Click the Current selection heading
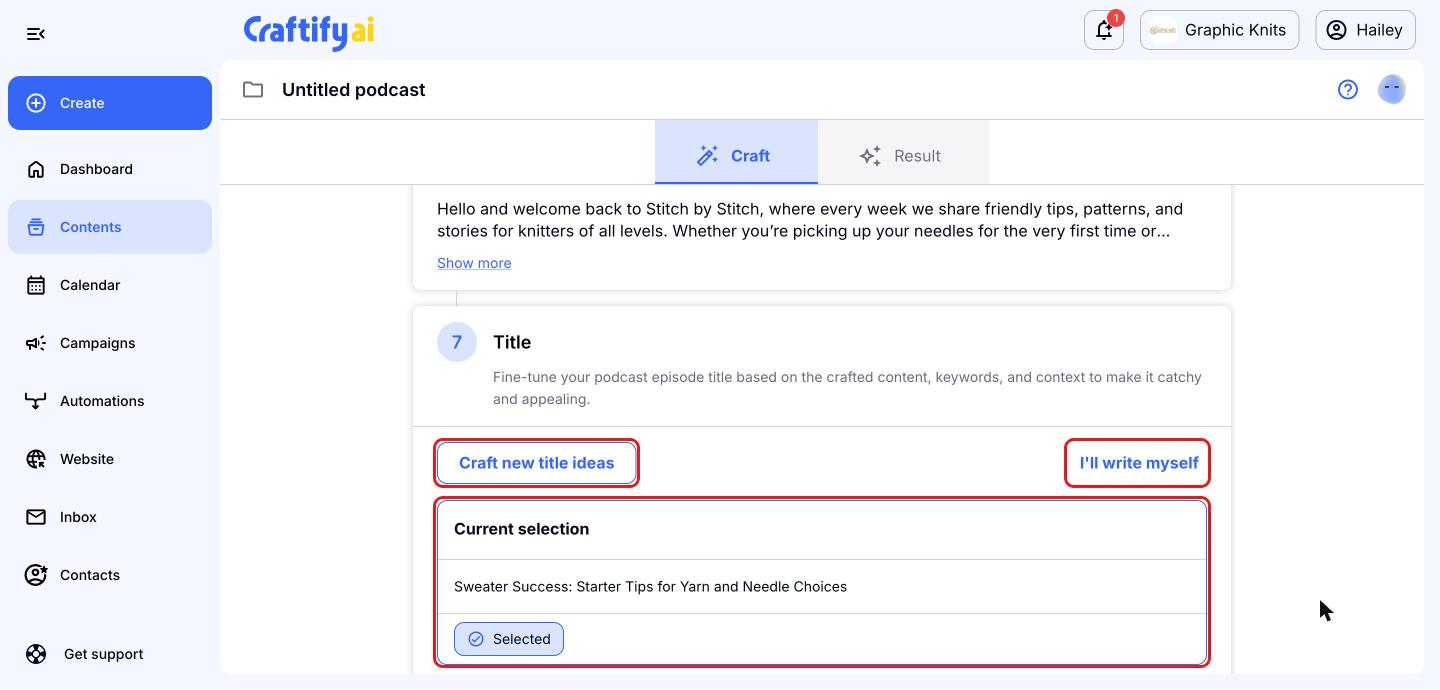This screenshot has height=690, width=1440. click(521, 529)
